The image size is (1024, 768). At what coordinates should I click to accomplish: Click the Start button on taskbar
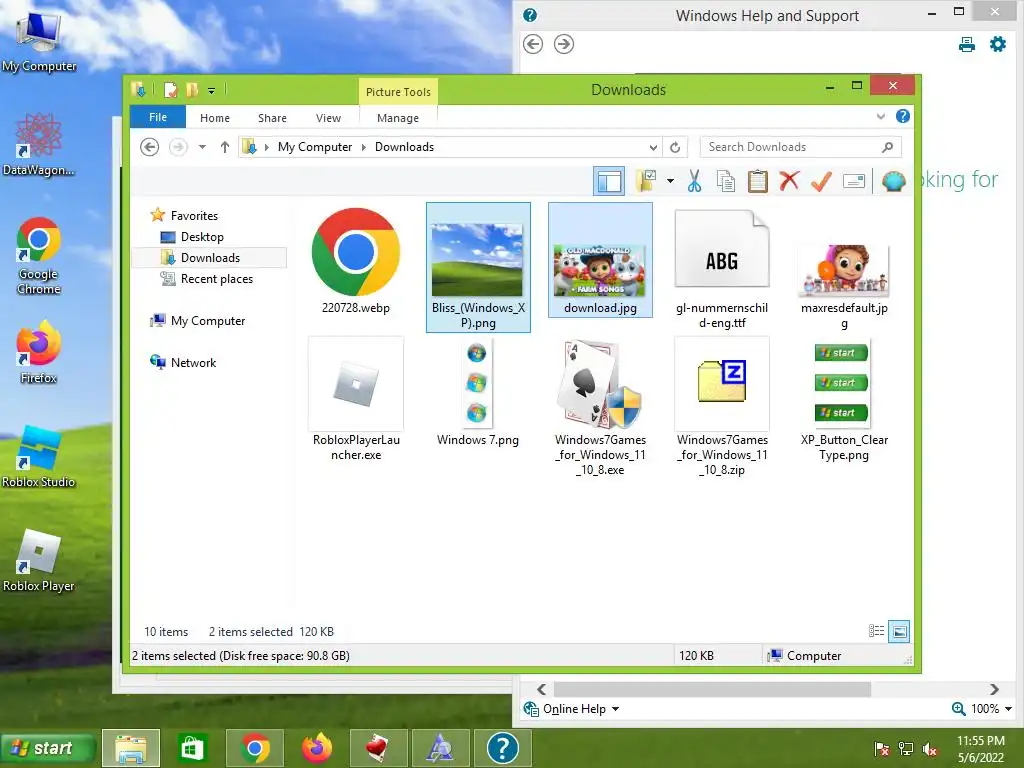pos(48,748)
